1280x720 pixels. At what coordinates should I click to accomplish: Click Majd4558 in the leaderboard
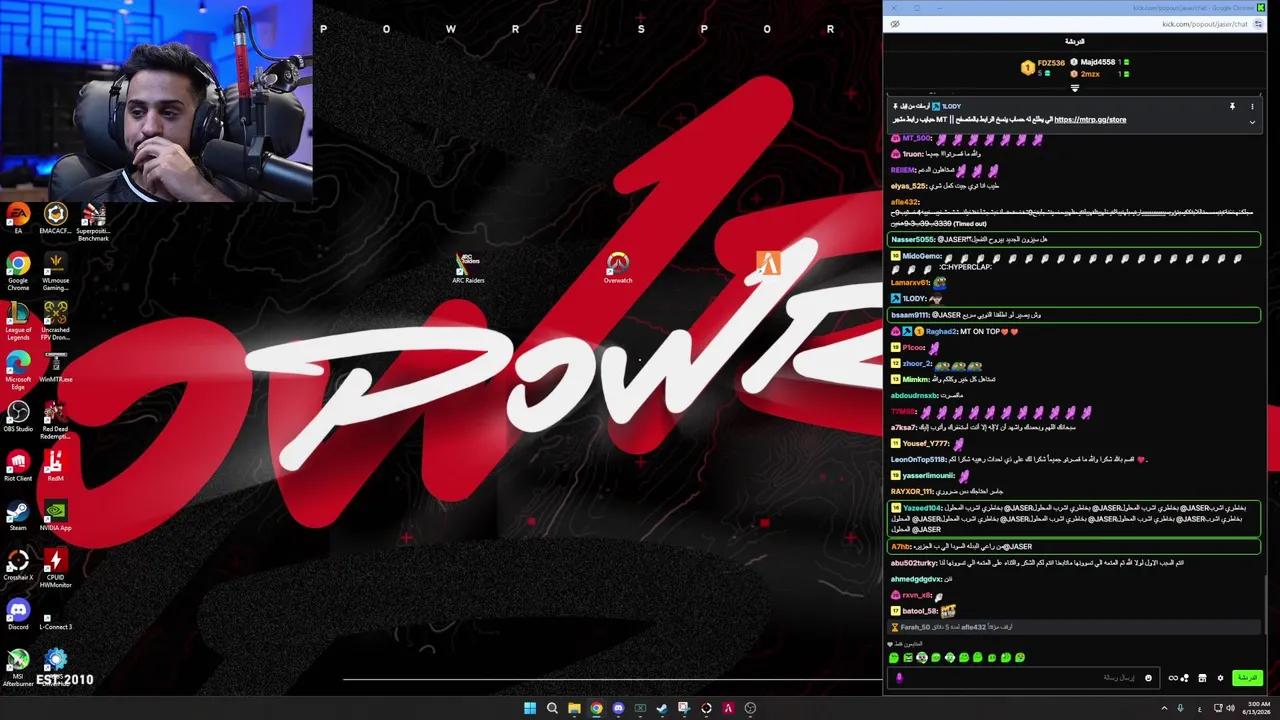1097,62
